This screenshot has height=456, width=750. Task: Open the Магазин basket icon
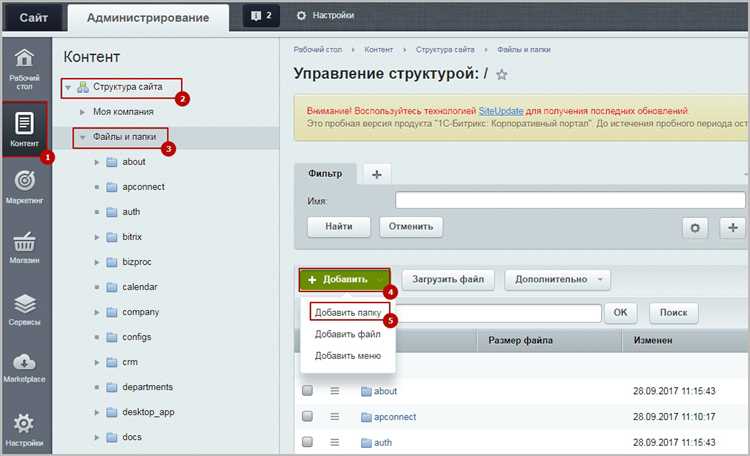24,242
